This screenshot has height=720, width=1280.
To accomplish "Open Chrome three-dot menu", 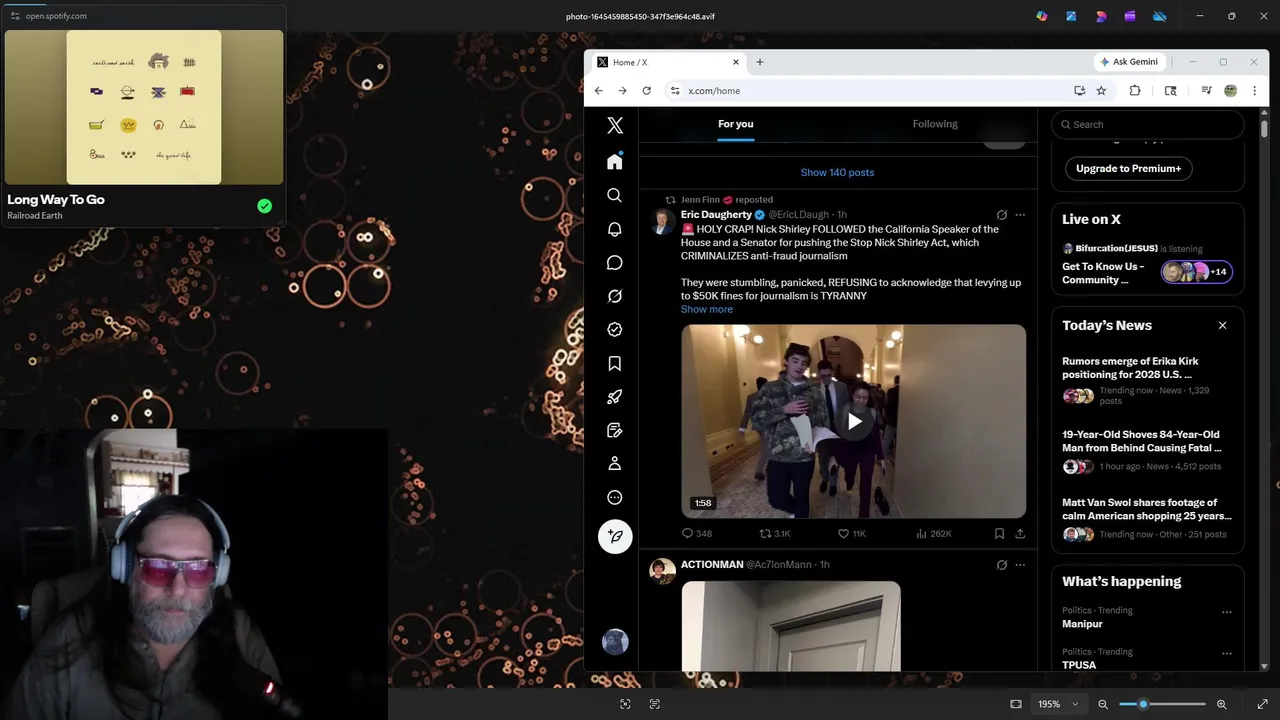I will (1254, 91).
